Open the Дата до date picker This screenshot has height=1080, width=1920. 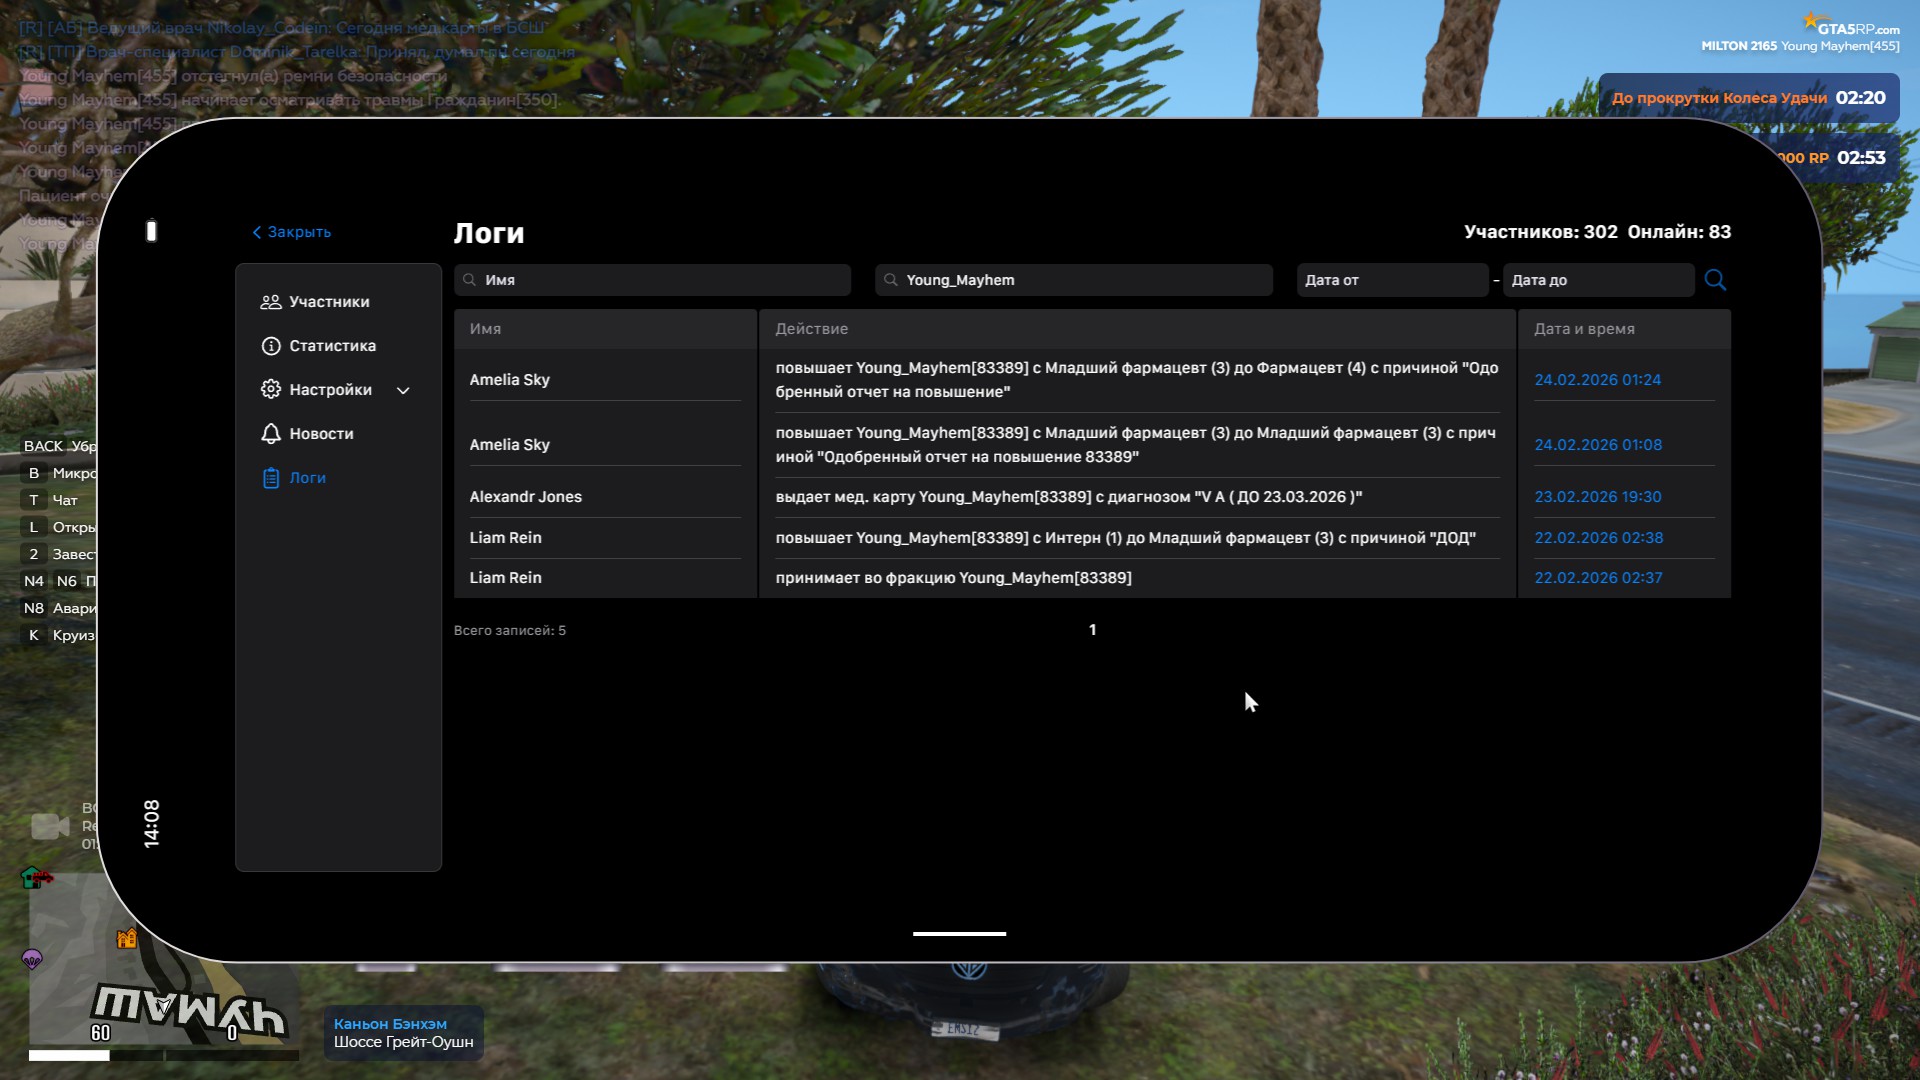click(x=1598, y=280)
